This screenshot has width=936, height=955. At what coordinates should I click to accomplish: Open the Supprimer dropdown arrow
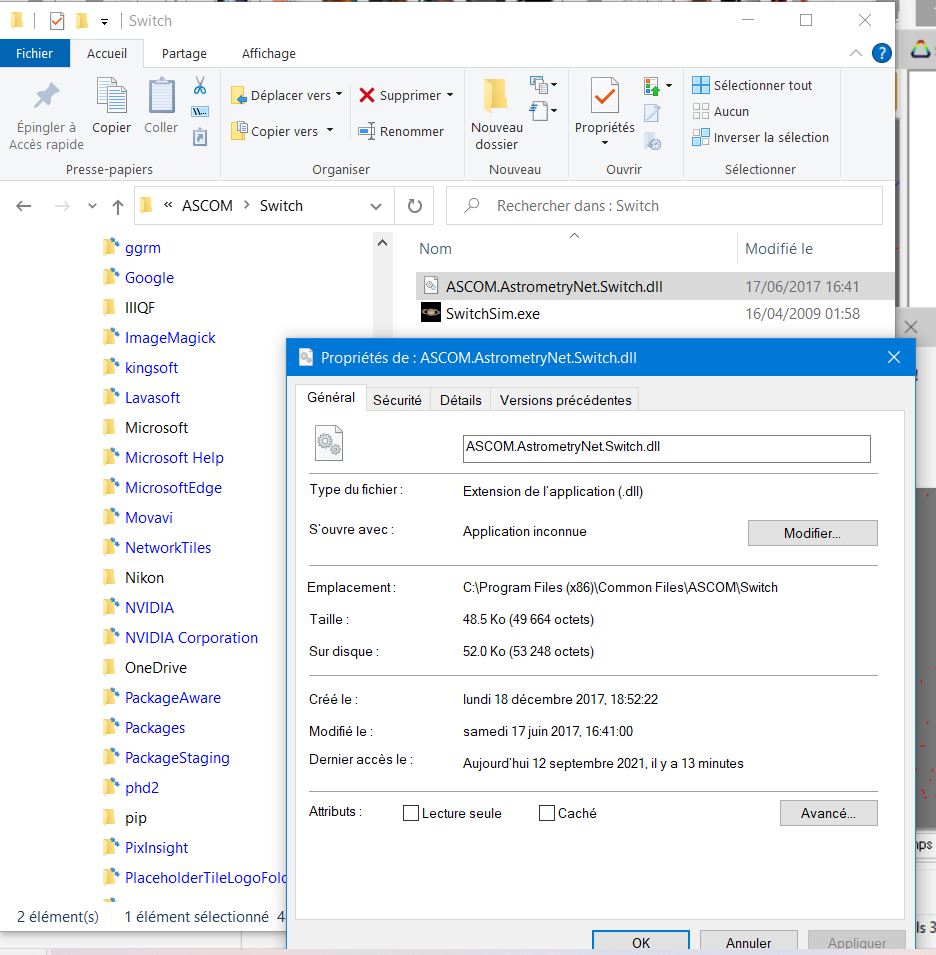click(x=449, y=95)
